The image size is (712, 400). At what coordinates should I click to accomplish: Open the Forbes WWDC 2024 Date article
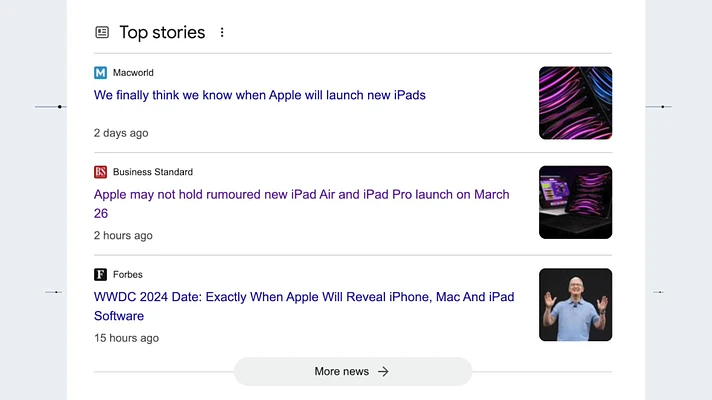[x=304, y=306]
